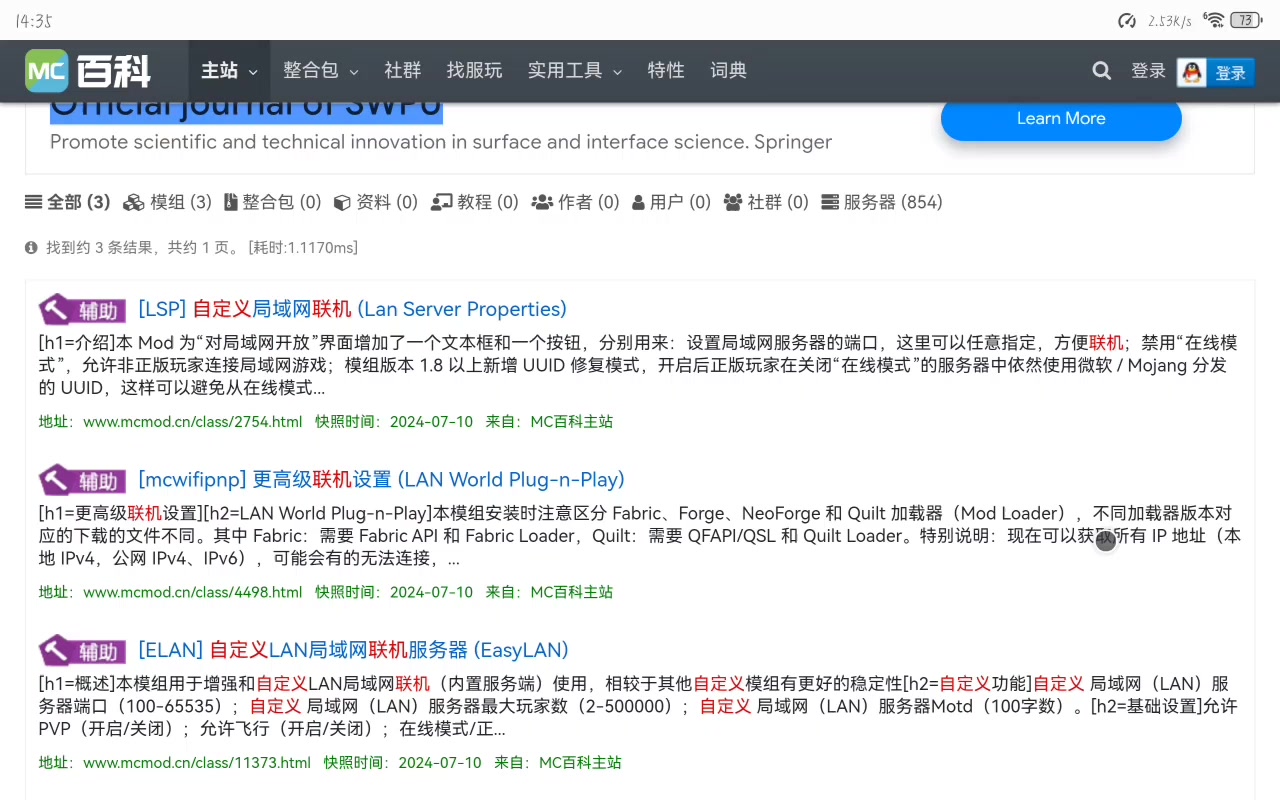Open the 实用工具 dropdown menu

[574, 71]
